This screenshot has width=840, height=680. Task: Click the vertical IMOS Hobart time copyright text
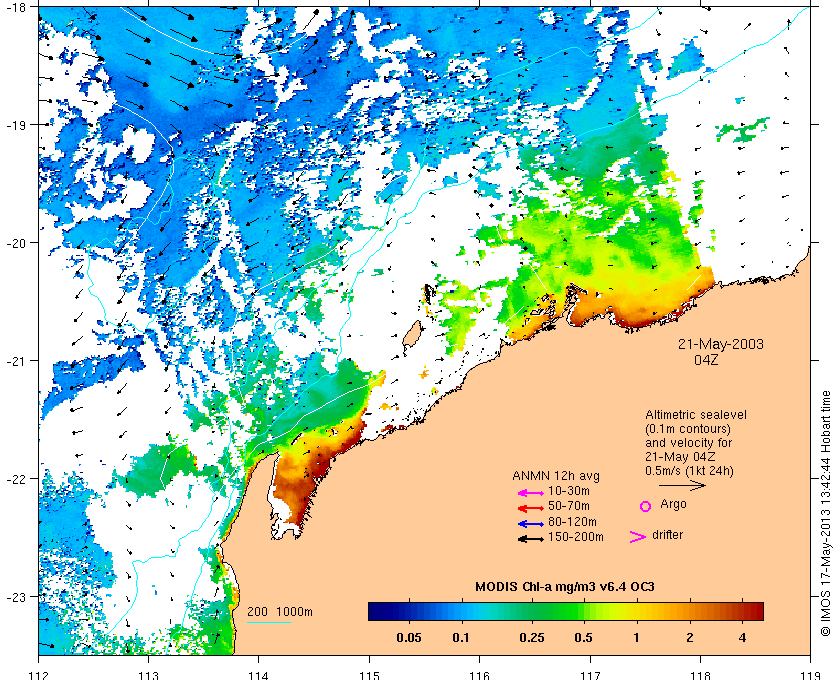tap(825, 513)
